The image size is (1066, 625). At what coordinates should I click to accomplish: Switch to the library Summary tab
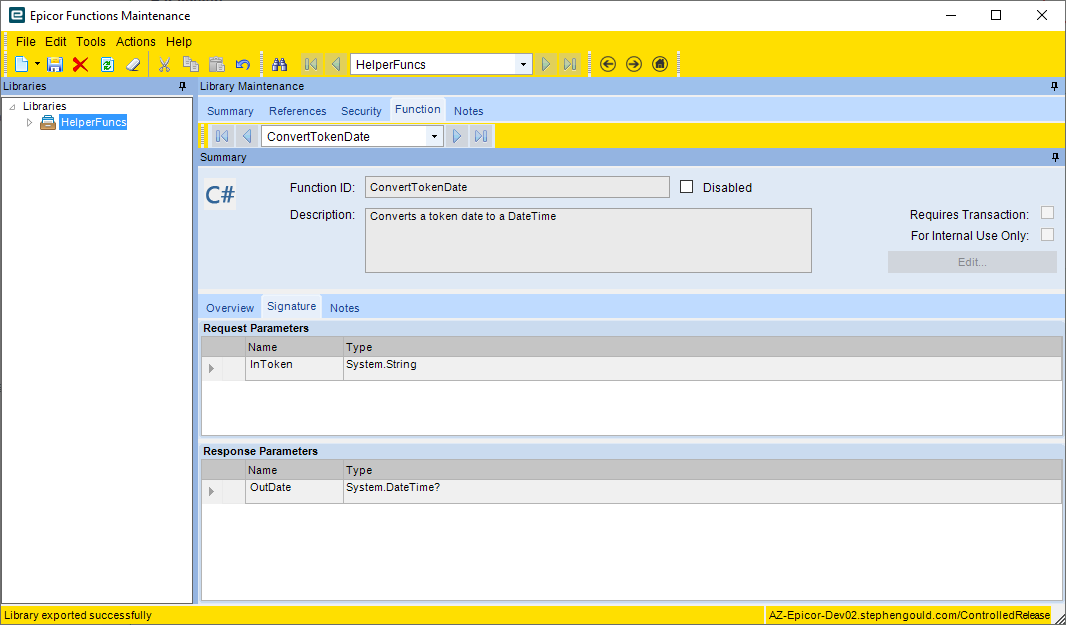[x=230, y=111]
